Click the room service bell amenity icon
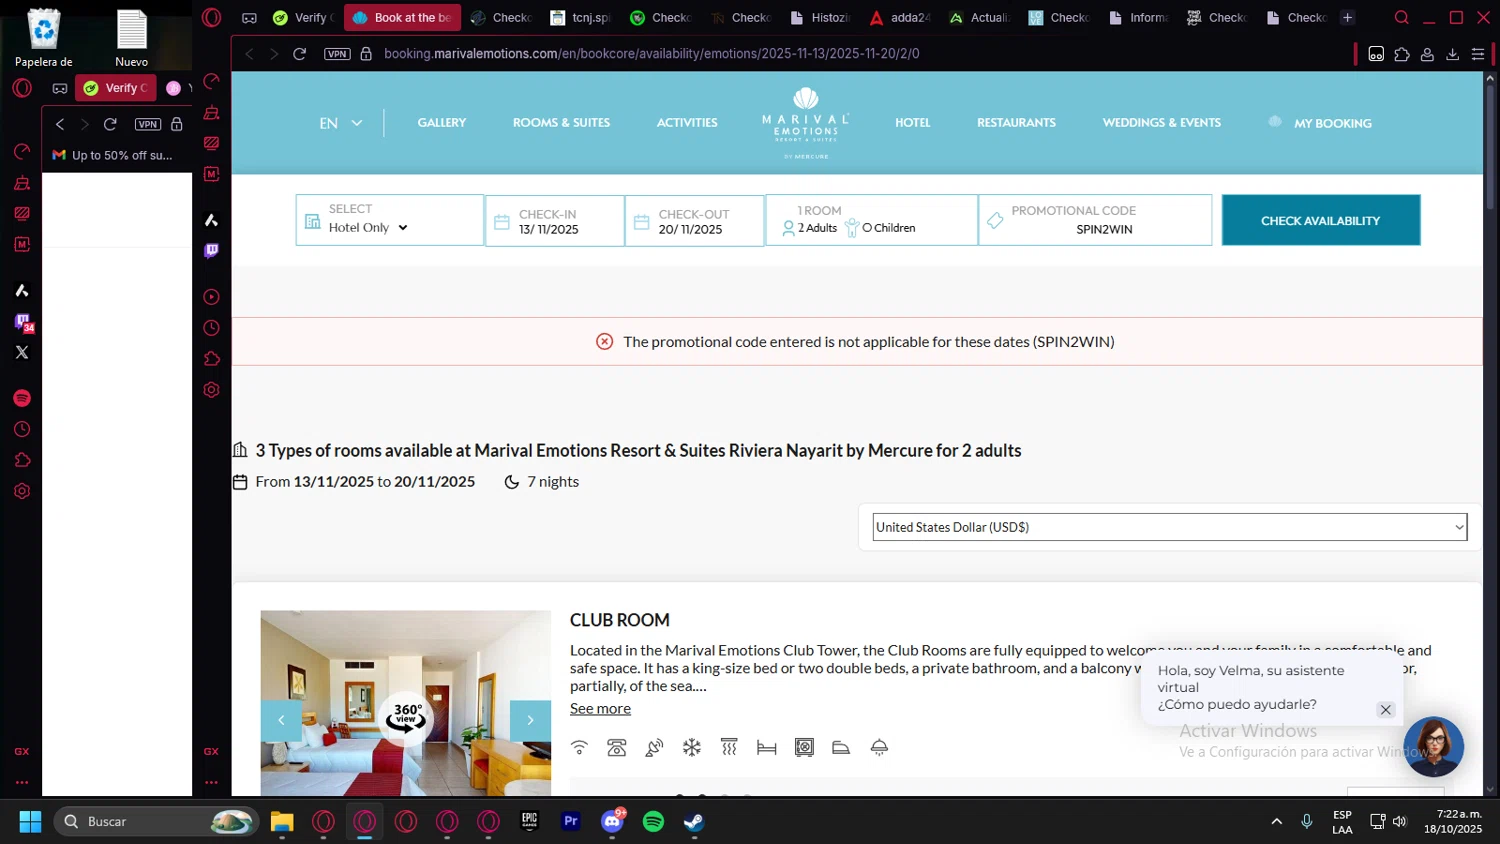The image size is (1500, 844). point(879,747)
